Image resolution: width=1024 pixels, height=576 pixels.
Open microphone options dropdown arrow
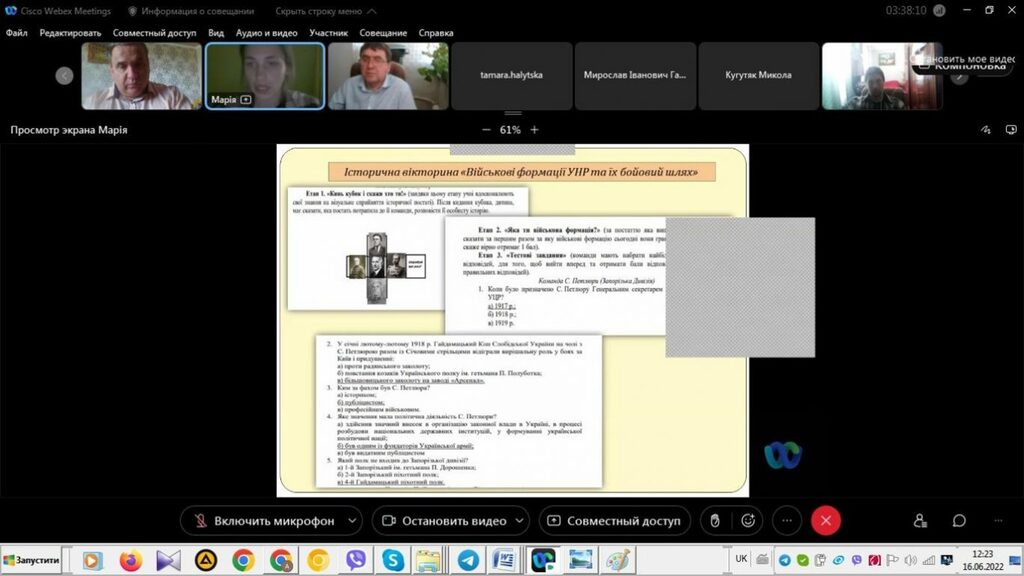point(351,521)
